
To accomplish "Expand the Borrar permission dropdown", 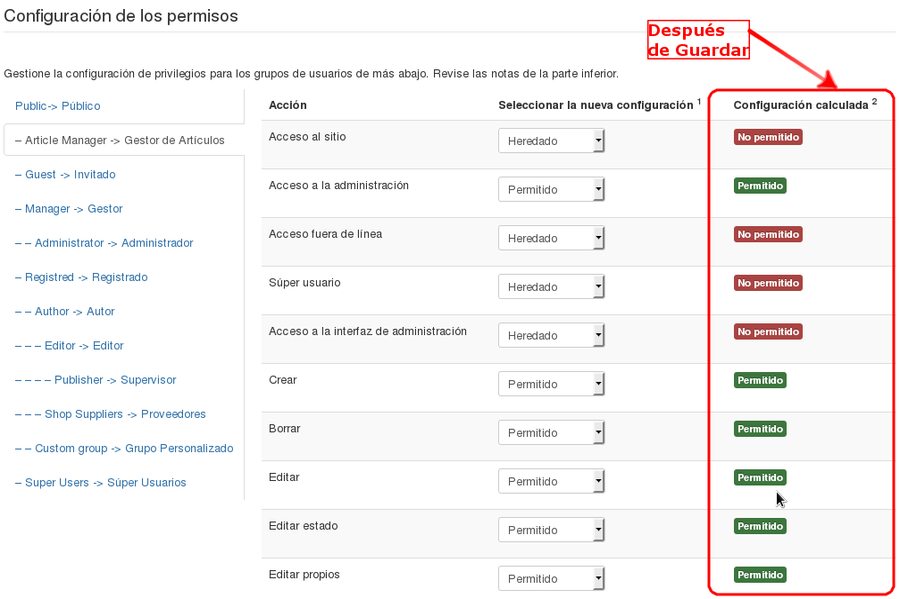I will click(x=552, y=433).
